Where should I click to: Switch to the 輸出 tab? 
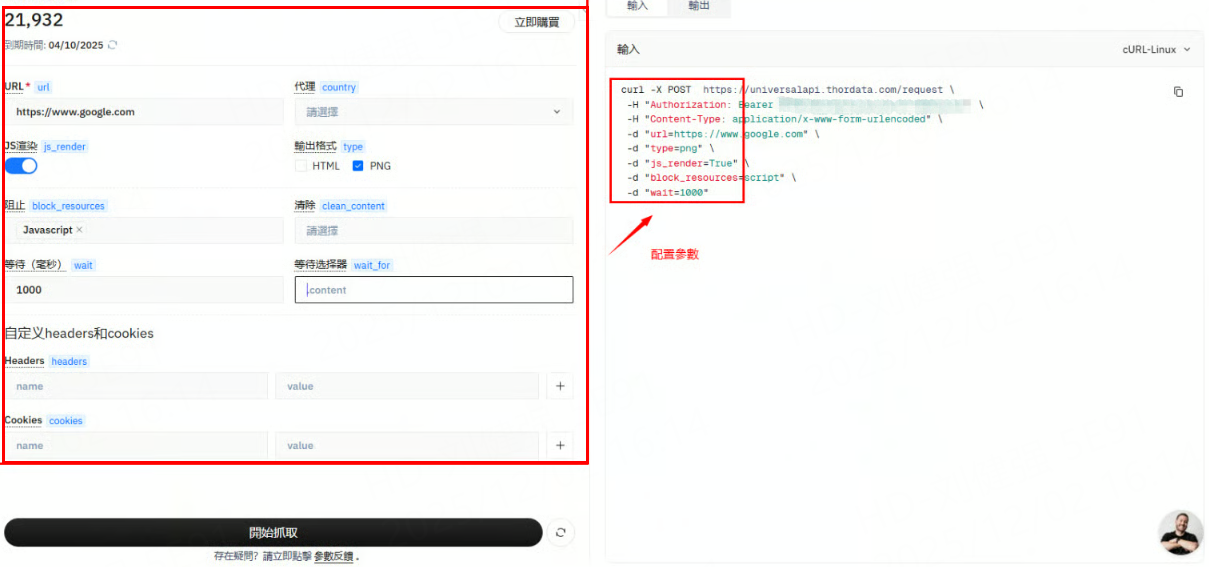coord(699,6)
